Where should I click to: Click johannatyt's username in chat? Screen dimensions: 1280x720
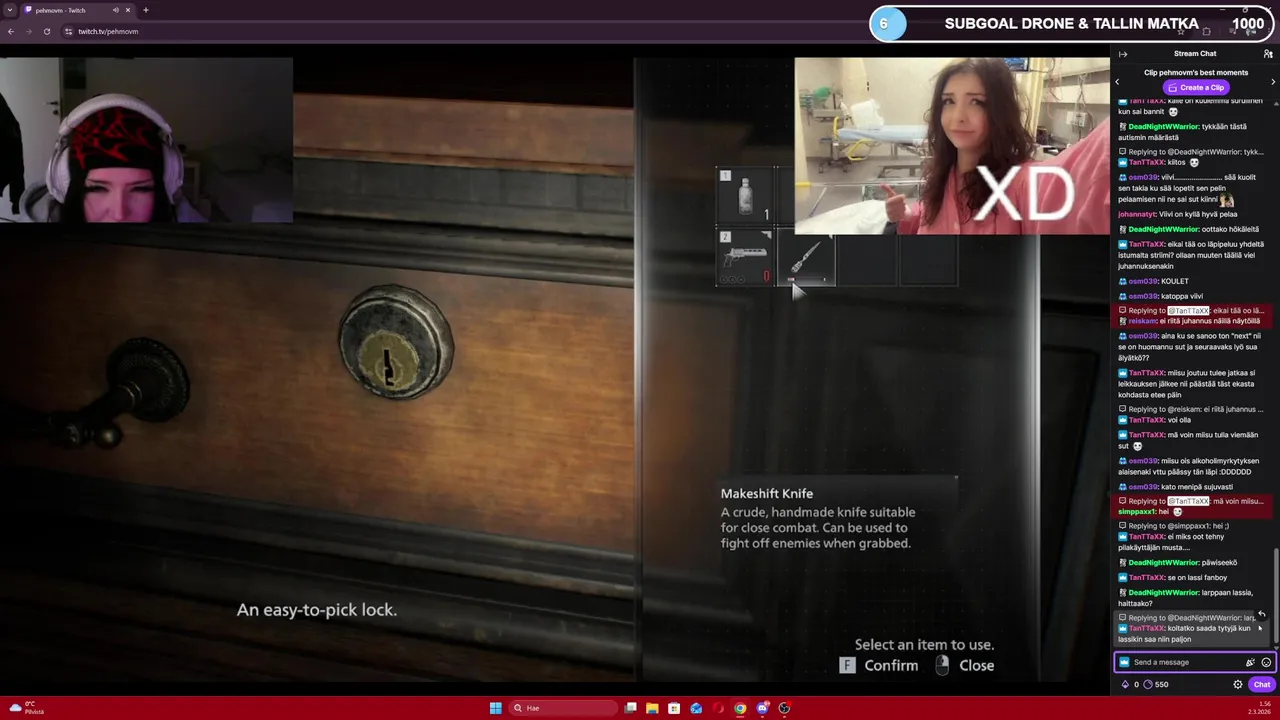pos(1137,214)
